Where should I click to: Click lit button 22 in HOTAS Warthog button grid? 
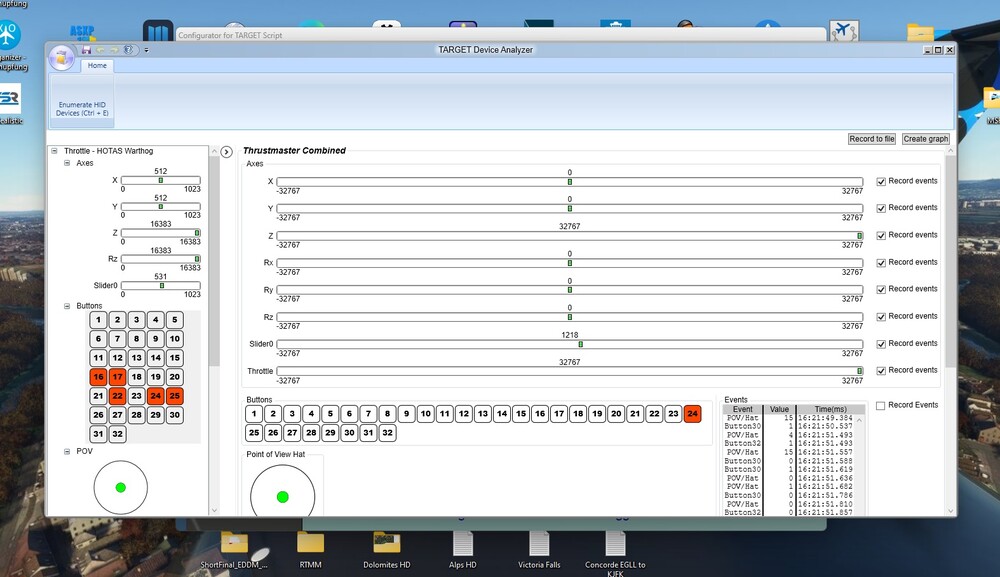coord(117,396)
